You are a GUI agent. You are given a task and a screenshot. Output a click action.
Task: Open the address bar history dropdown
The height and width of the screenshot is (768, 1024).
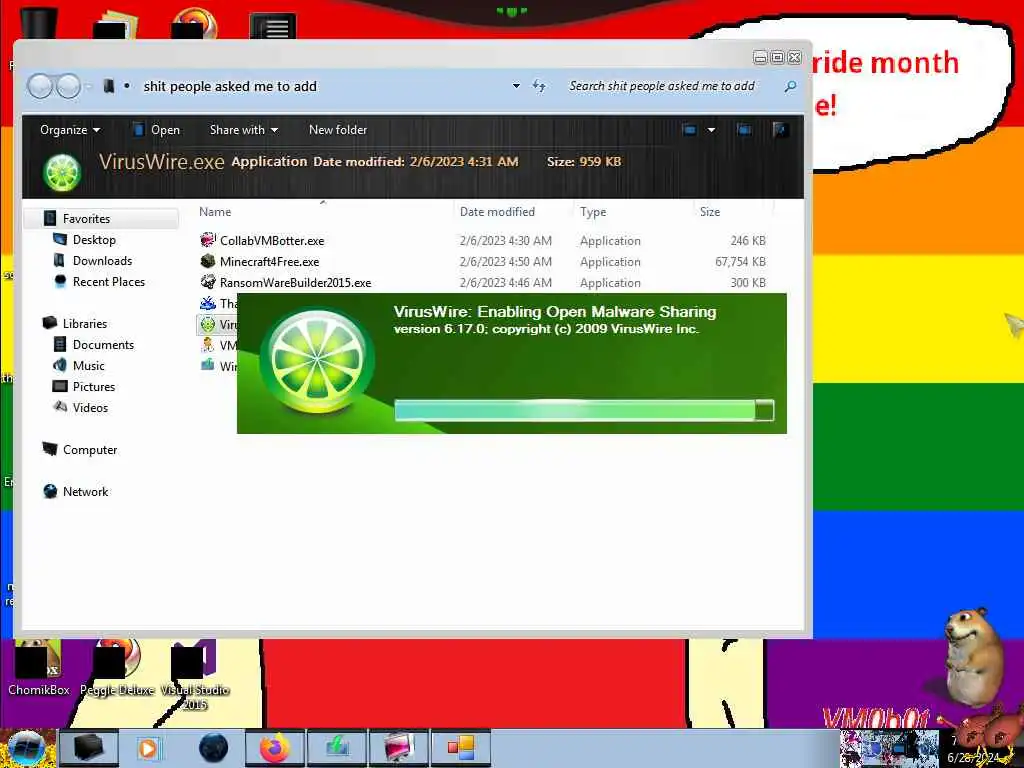[x=516, y=86]
